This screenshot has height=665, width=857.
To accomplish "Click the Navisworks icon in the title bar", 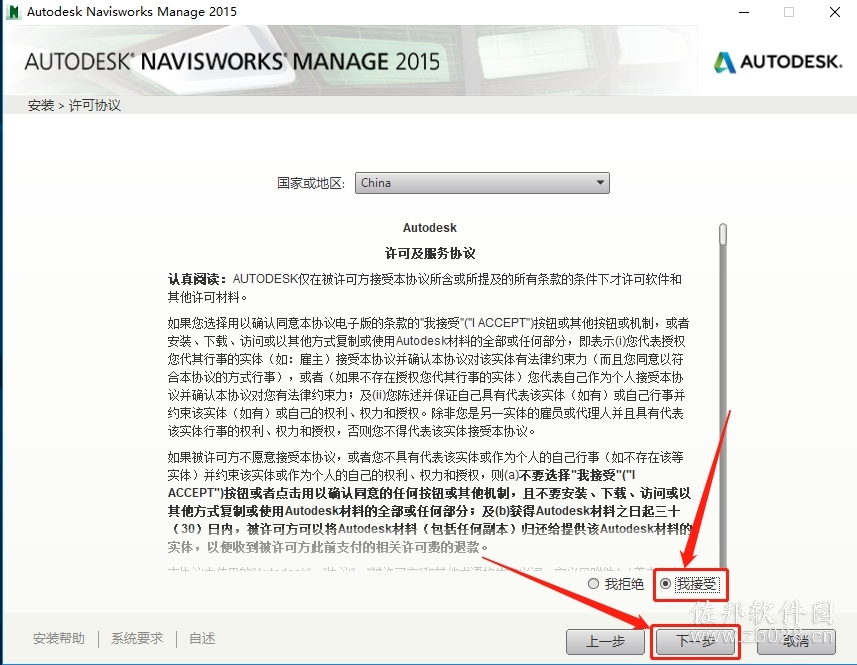I will 13,11.
